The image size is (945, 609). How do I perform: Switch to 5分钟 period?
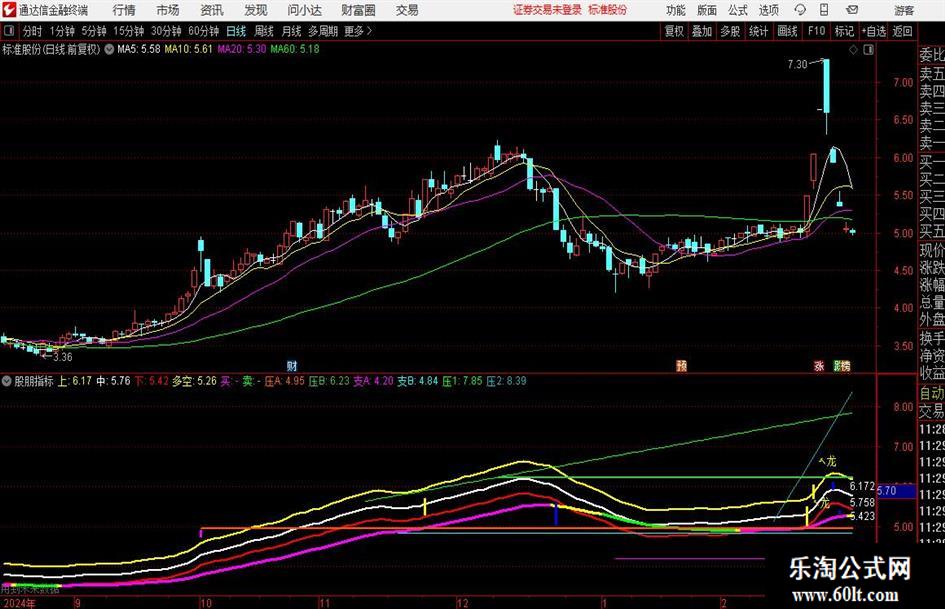94,31
